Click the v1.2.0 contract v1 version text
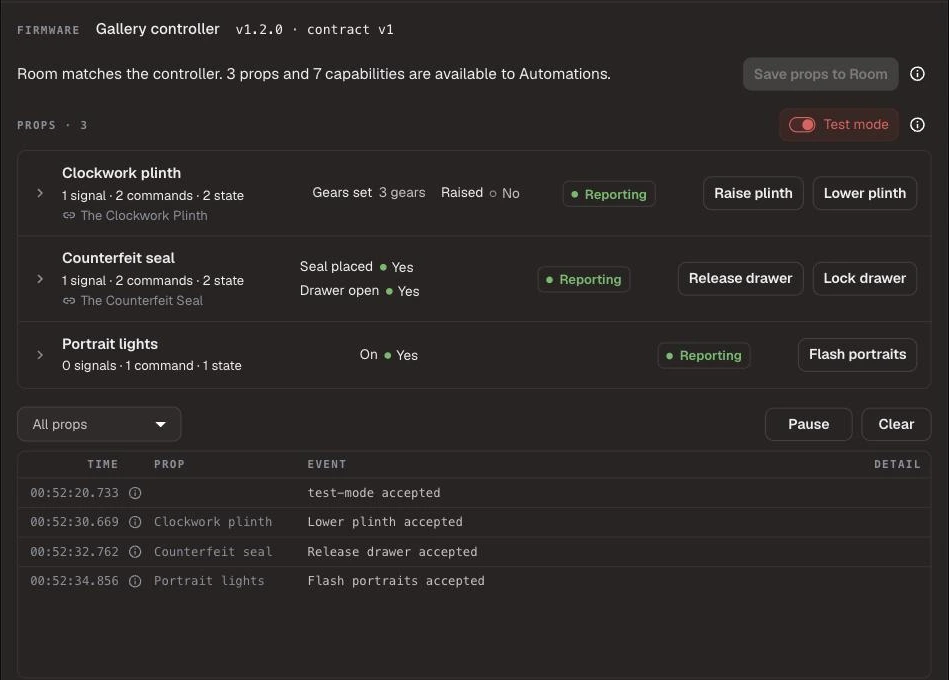This screenshot has width=949, height=680. point(315,30)
